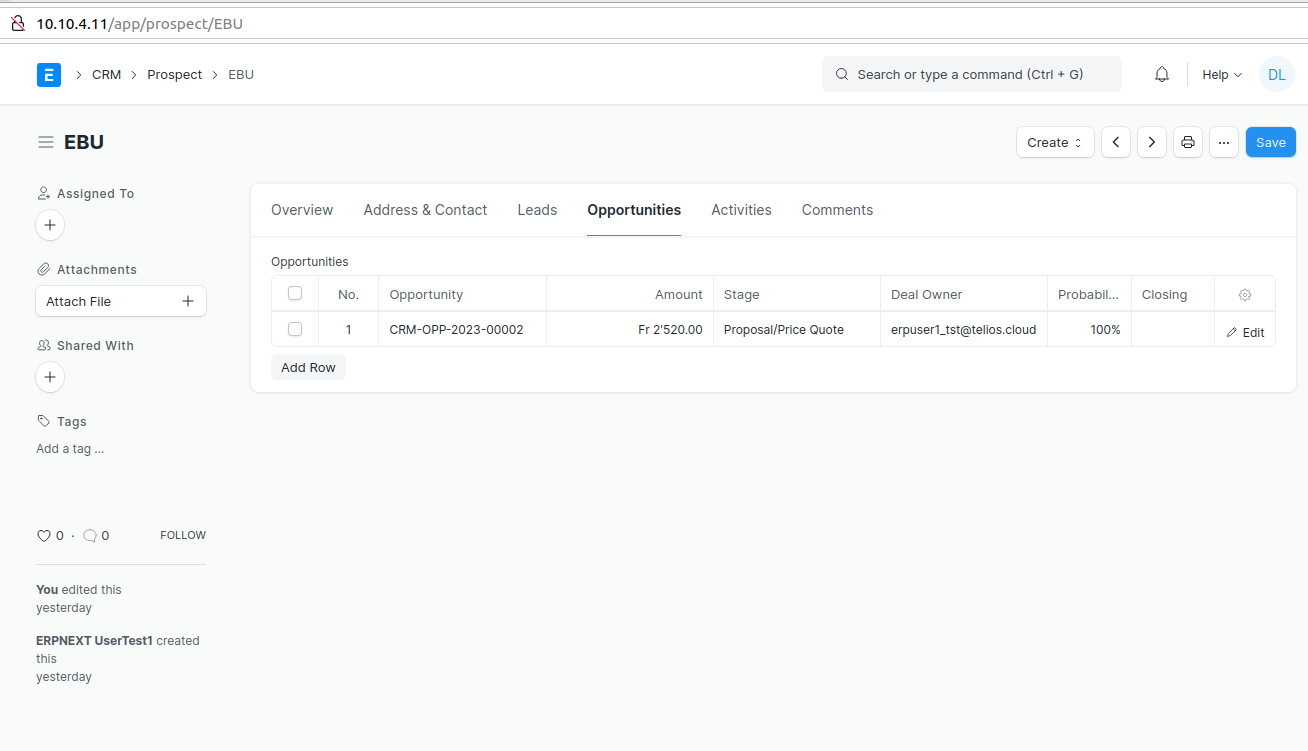Open the ERPNext home logo icon

click(x=48, y=74)
